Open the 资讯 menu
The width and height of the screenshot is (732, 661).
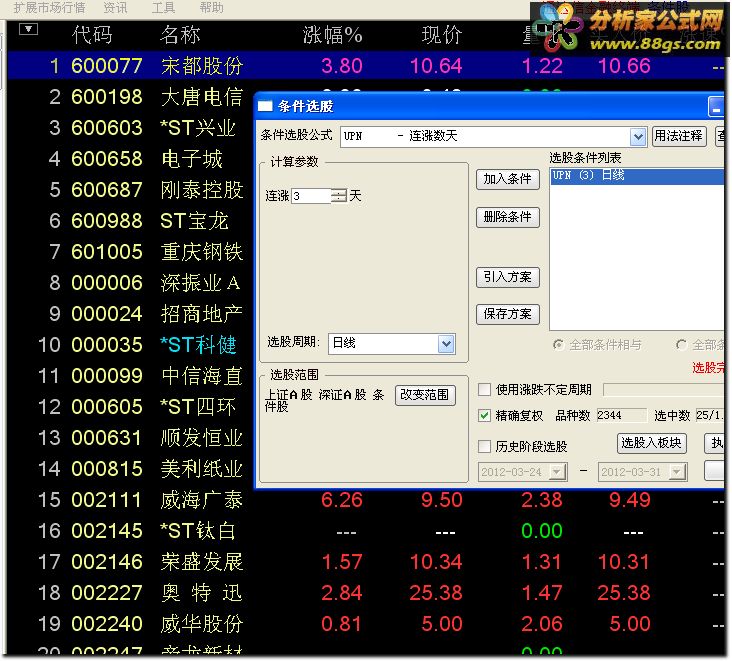(x=115, y=7)
